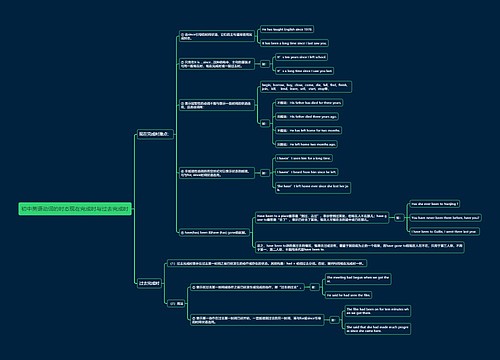Click 'He left home two months ago' node

pyautogui.click(x=306, y=144)
